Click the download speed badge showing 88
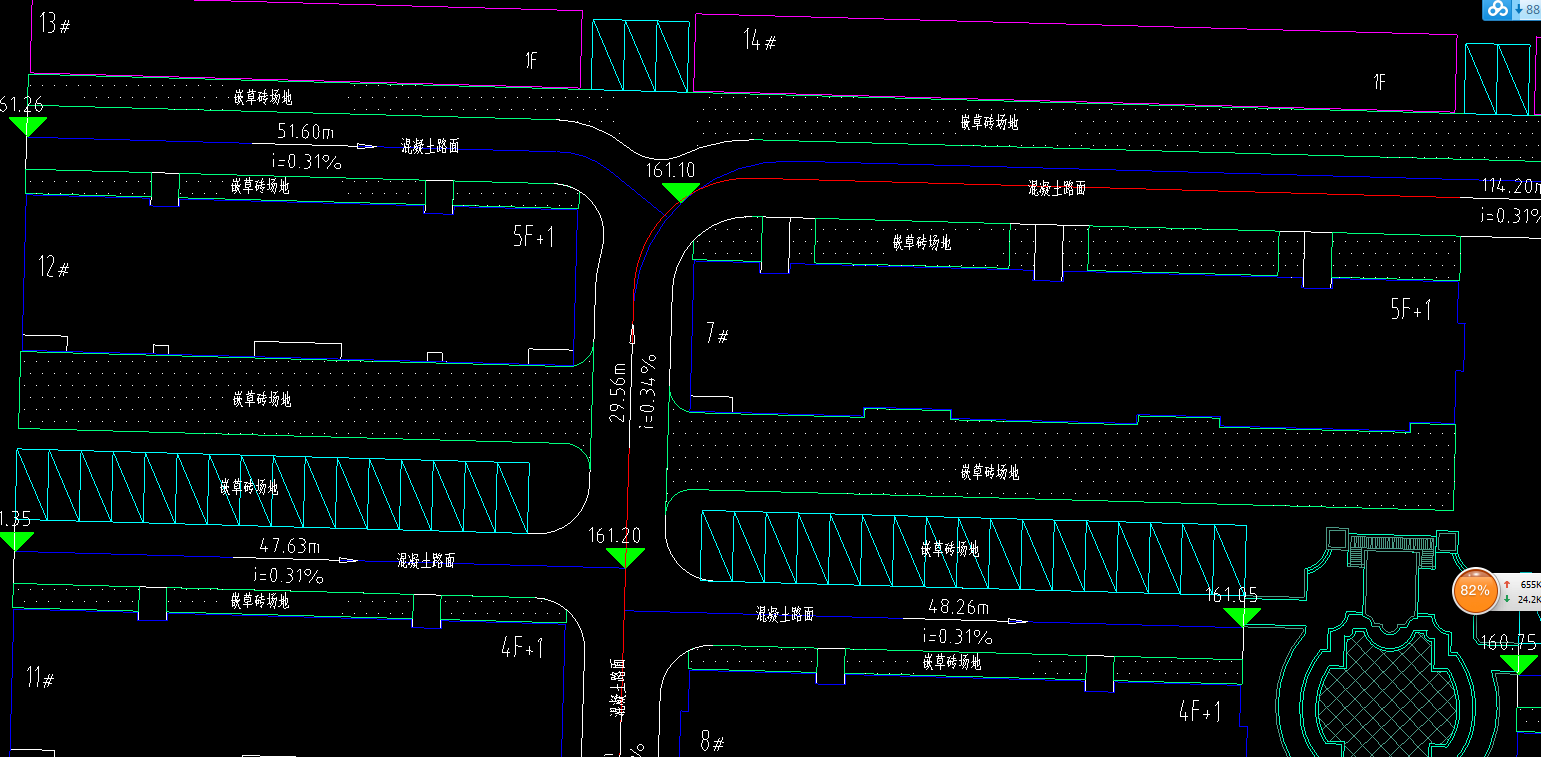 tap(1527, 10)
